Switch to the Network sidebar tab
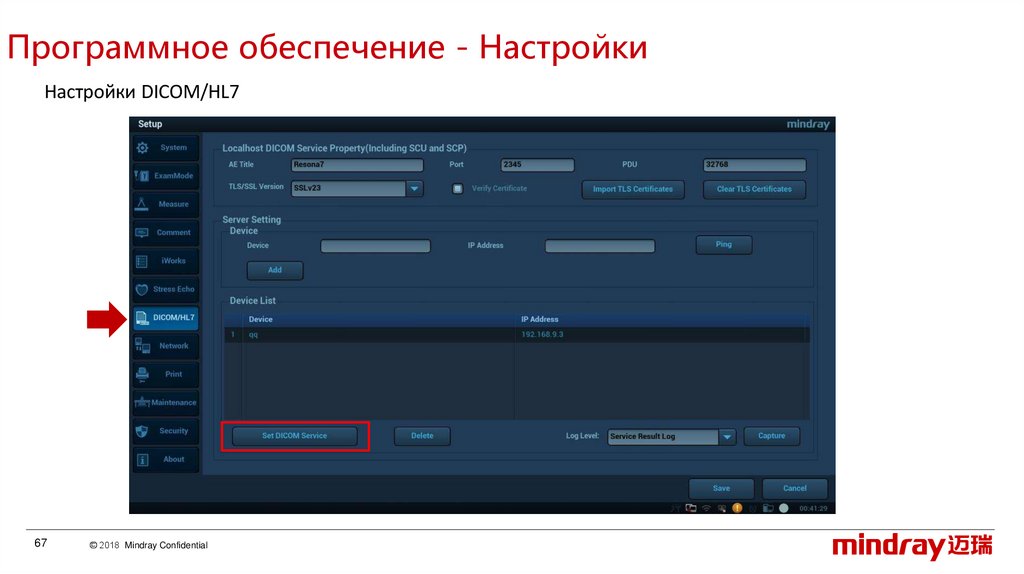1024x574 pixels. click(166, 346)
